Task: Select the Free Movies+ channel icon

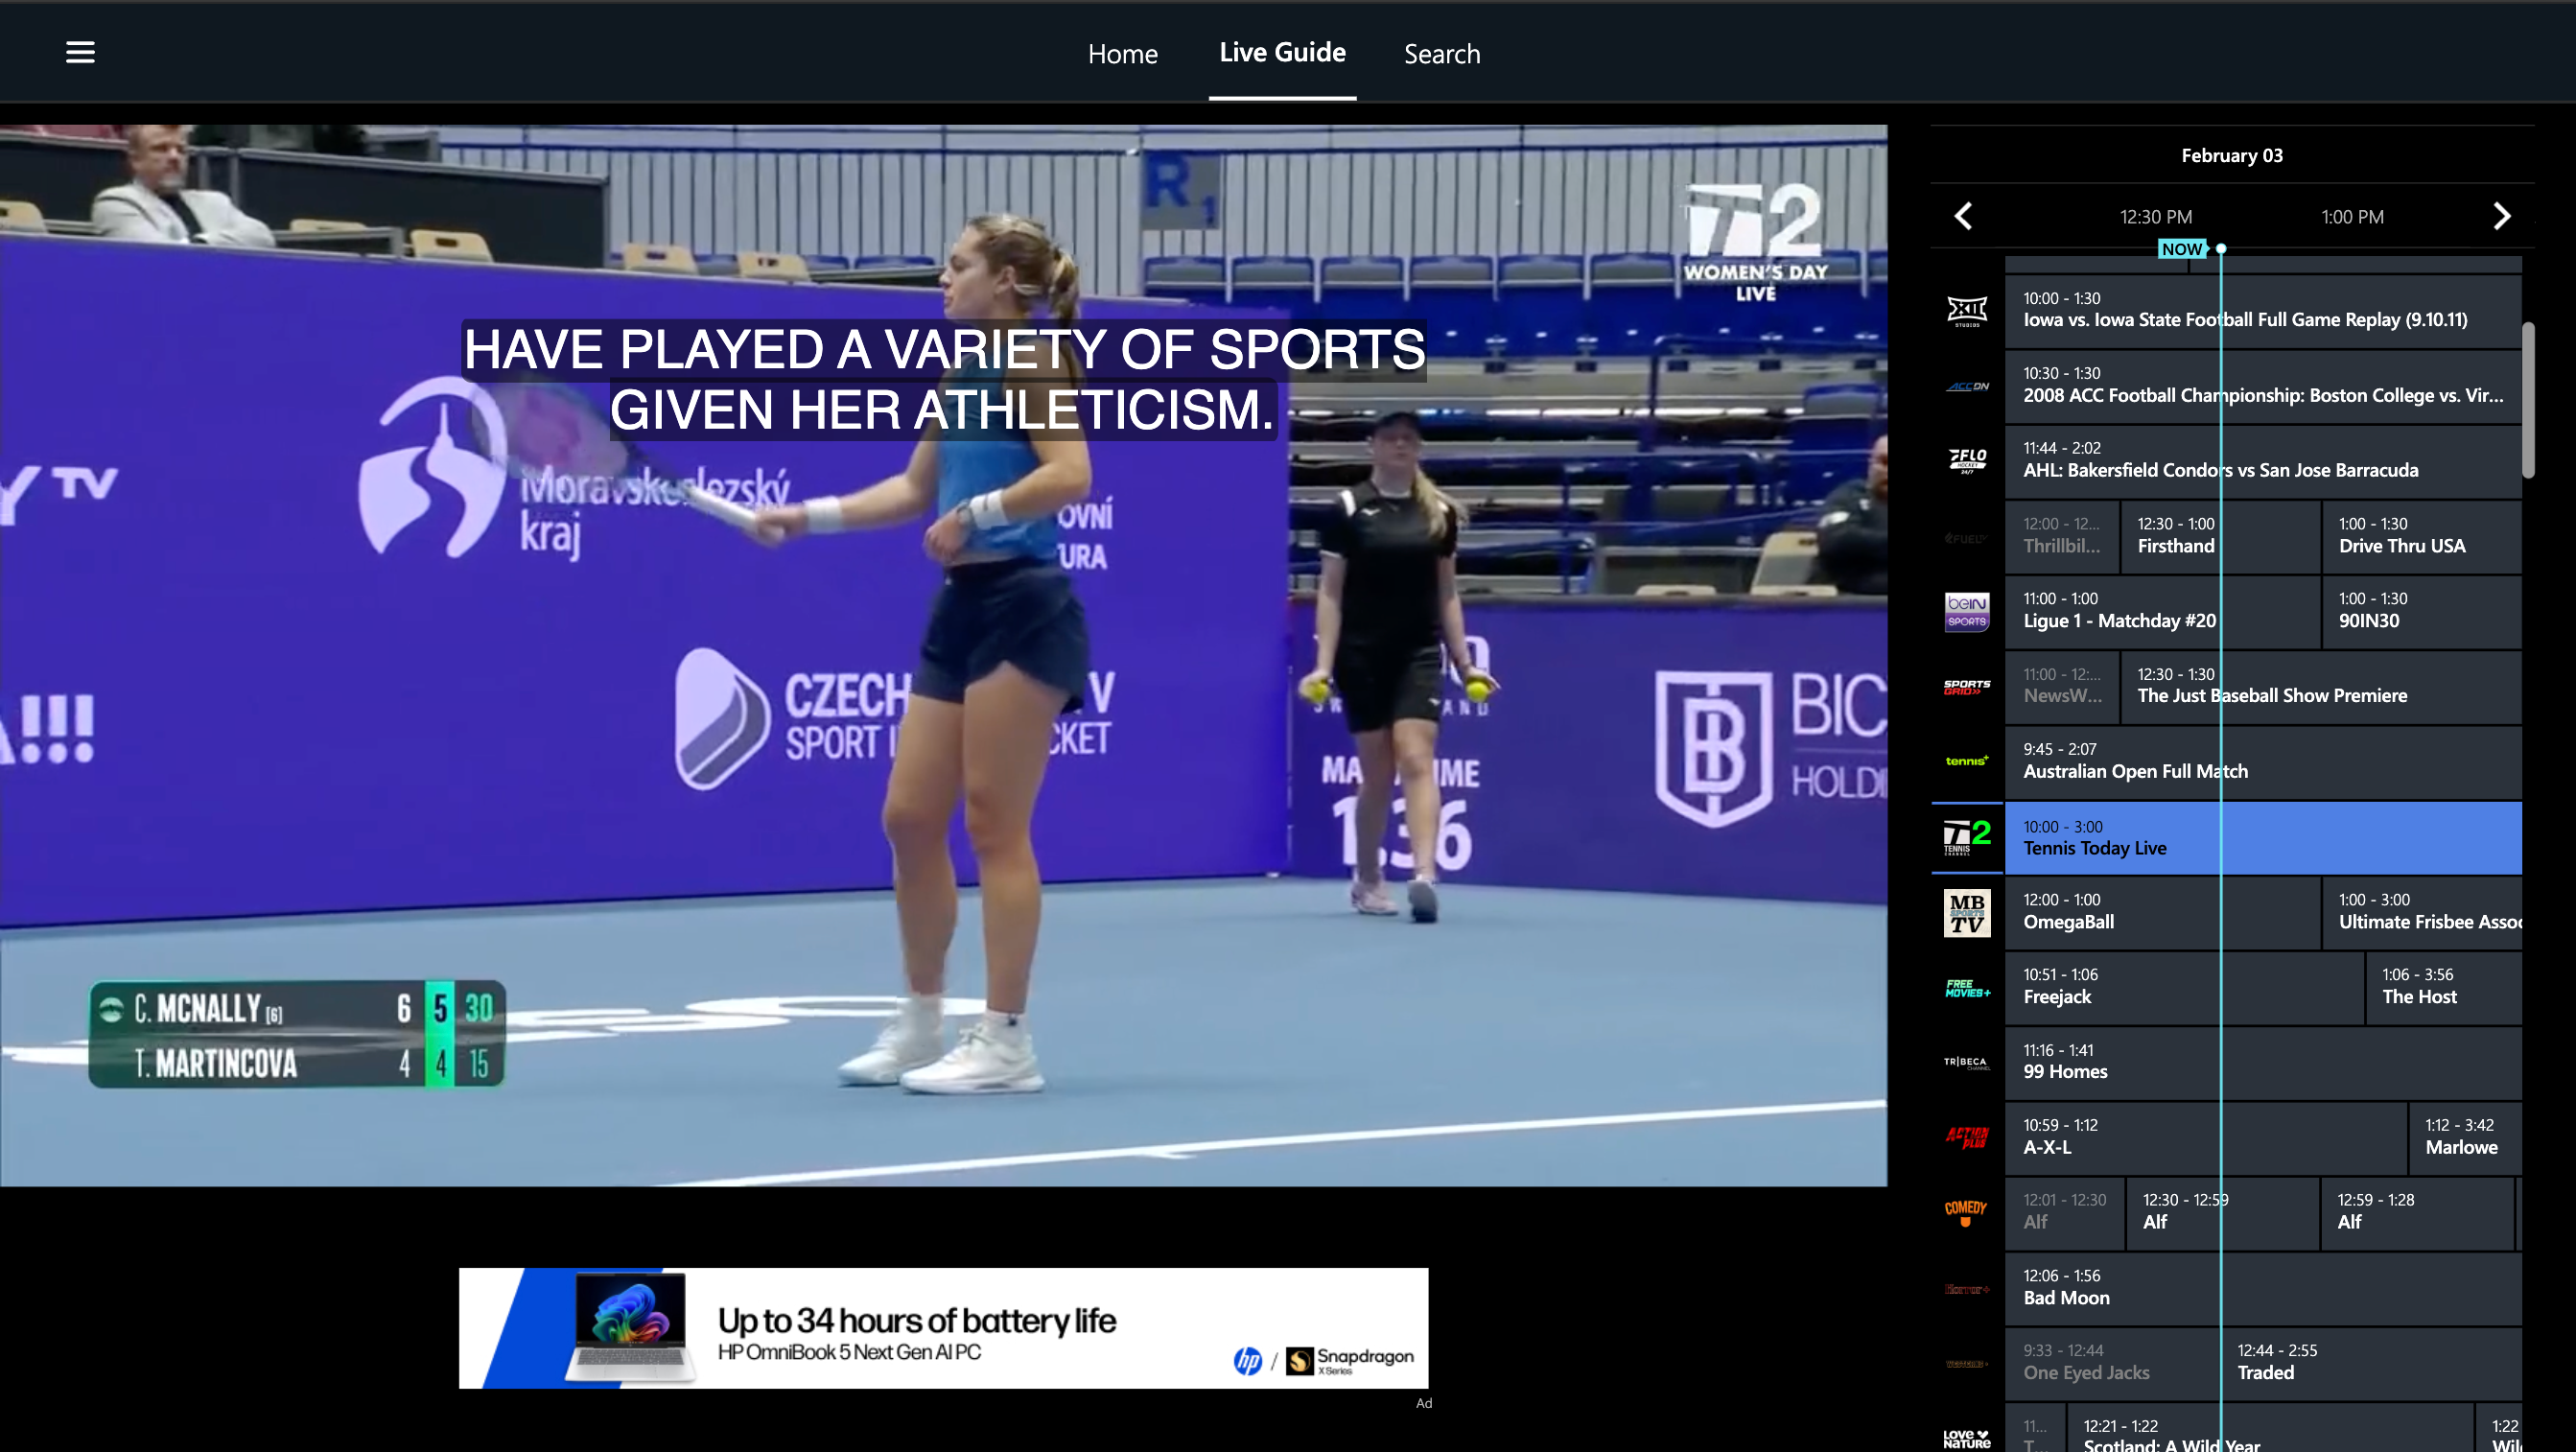Action: pyautogui.click(x=1966, y=988)
